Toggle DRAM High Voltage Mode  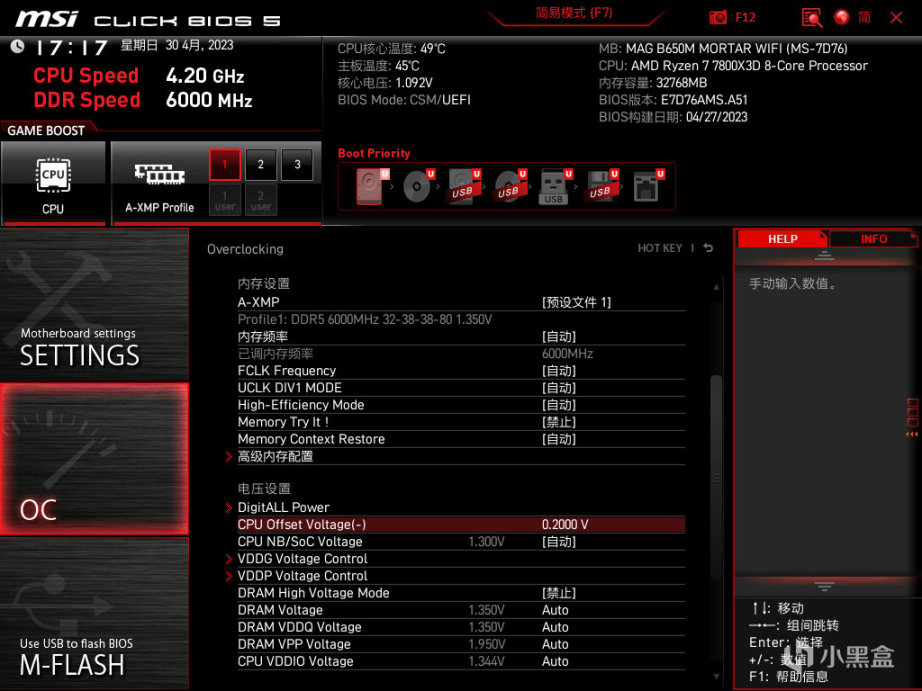[x=461, y=593]
